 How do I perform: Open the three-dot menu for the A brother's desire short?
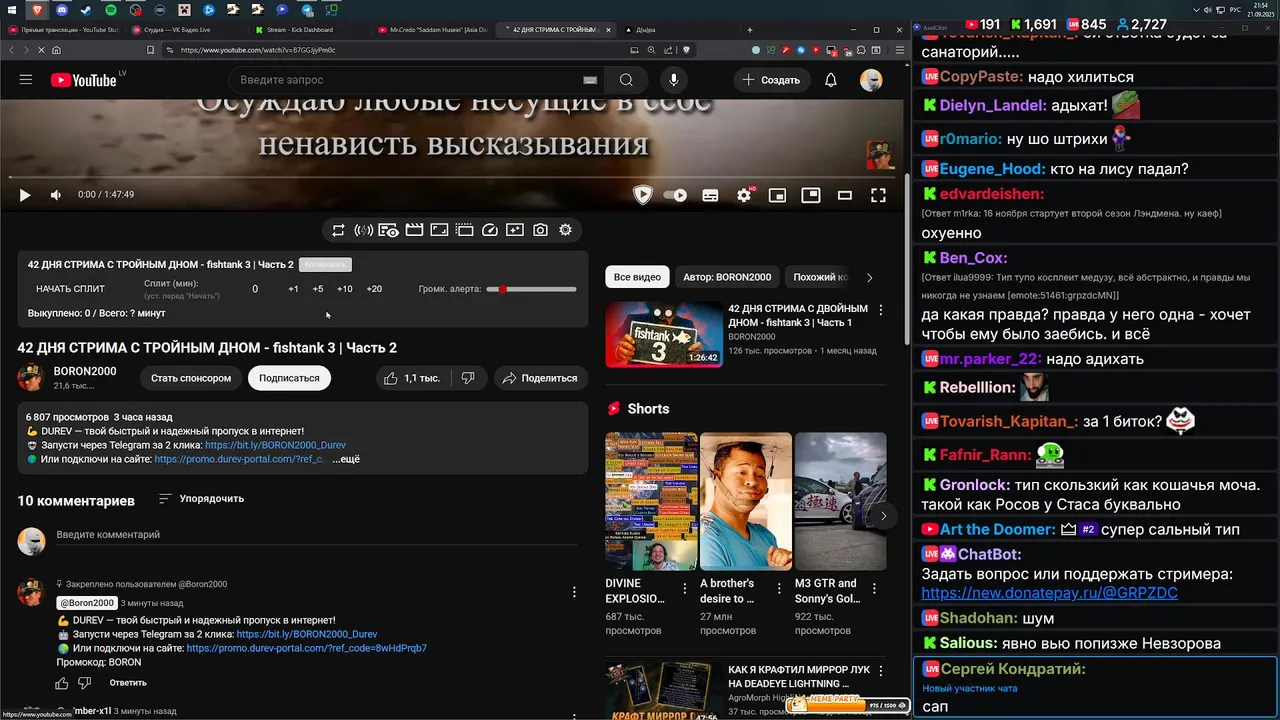click(780, 588)
